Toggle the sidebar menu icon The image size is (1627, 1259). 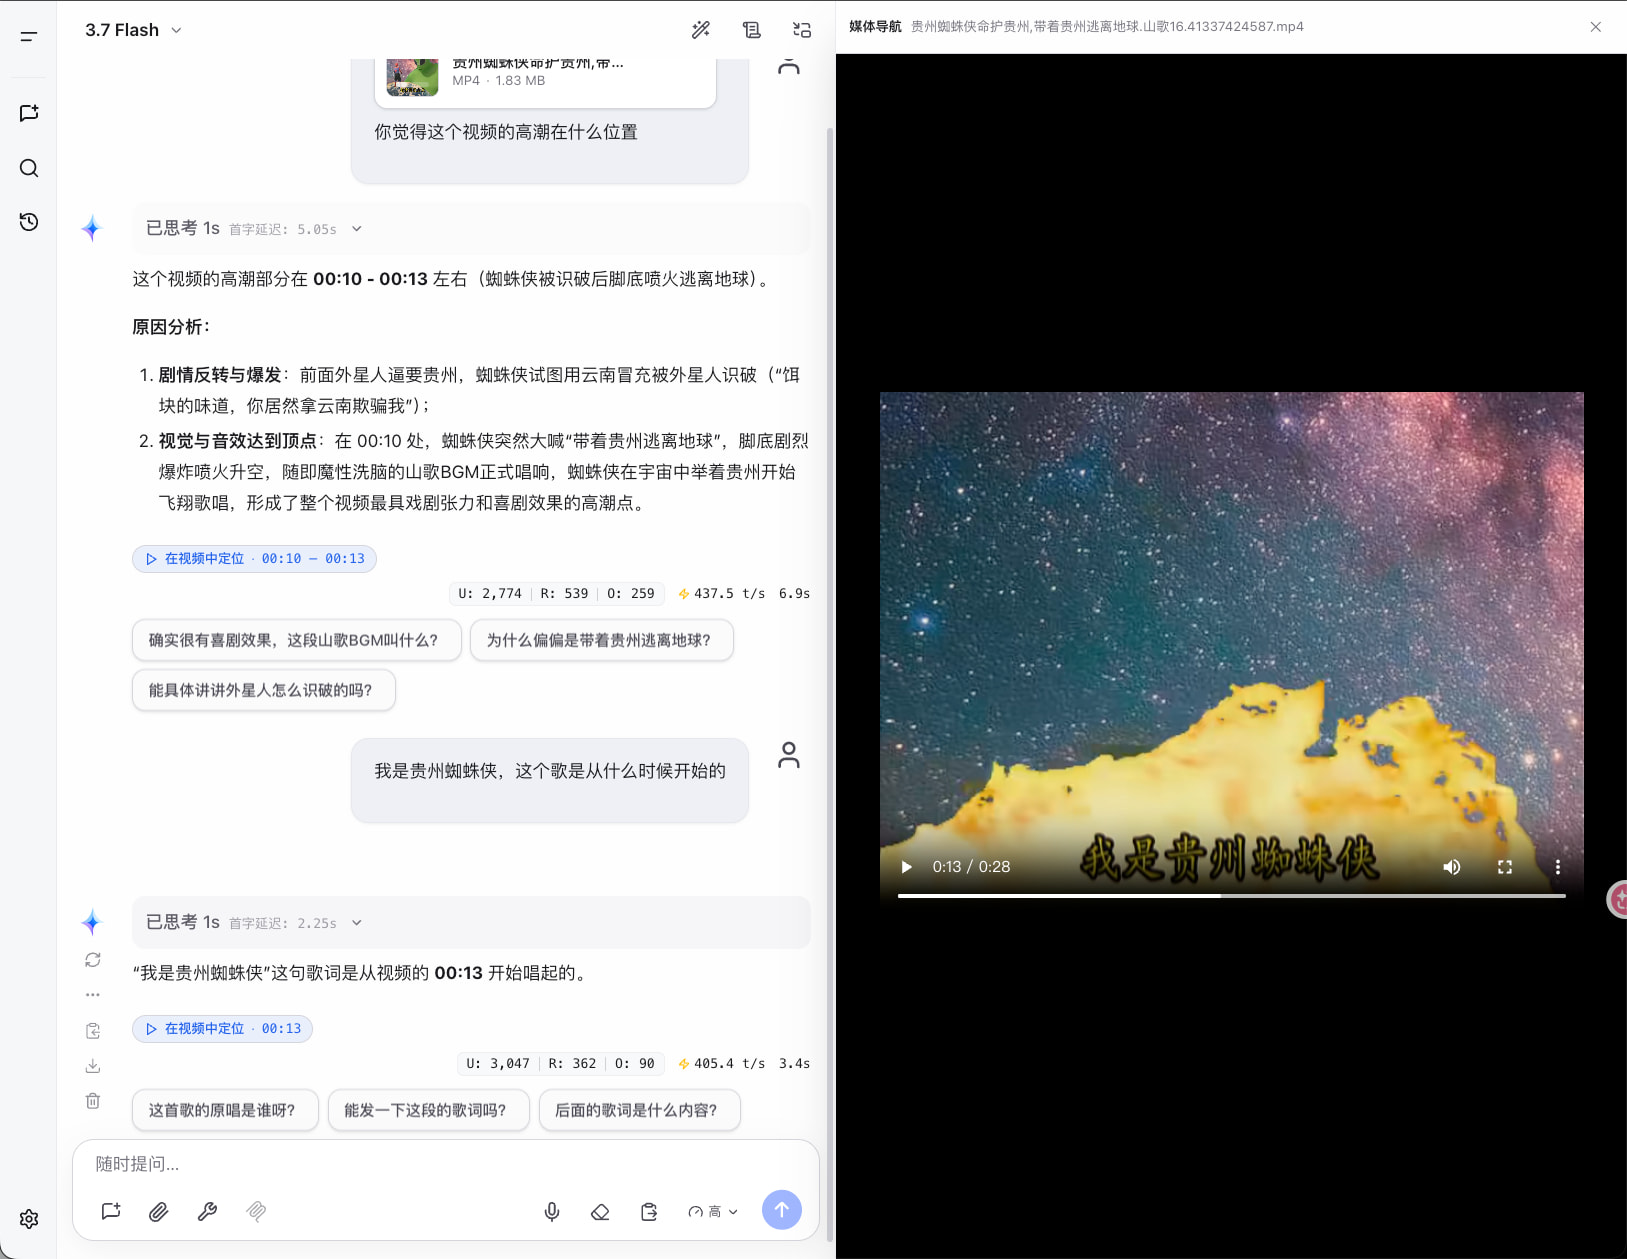[x=29, y=36]
